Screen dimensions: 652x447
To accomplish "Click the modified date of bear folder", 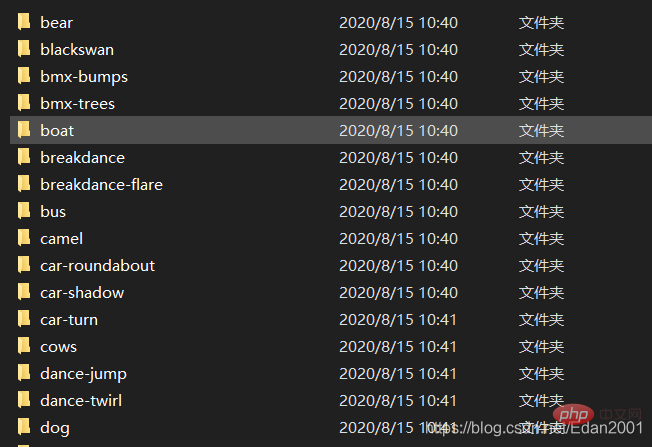I will click(x=398, y=22).
